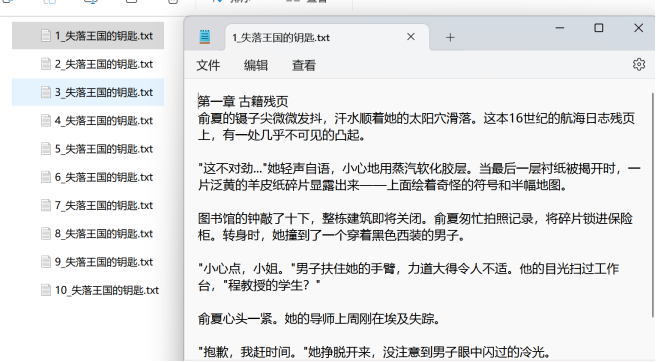Open the 查看 menu
The width and height of the screenshot is (656, 362).
pyautogui.click(x=304, y=65)
